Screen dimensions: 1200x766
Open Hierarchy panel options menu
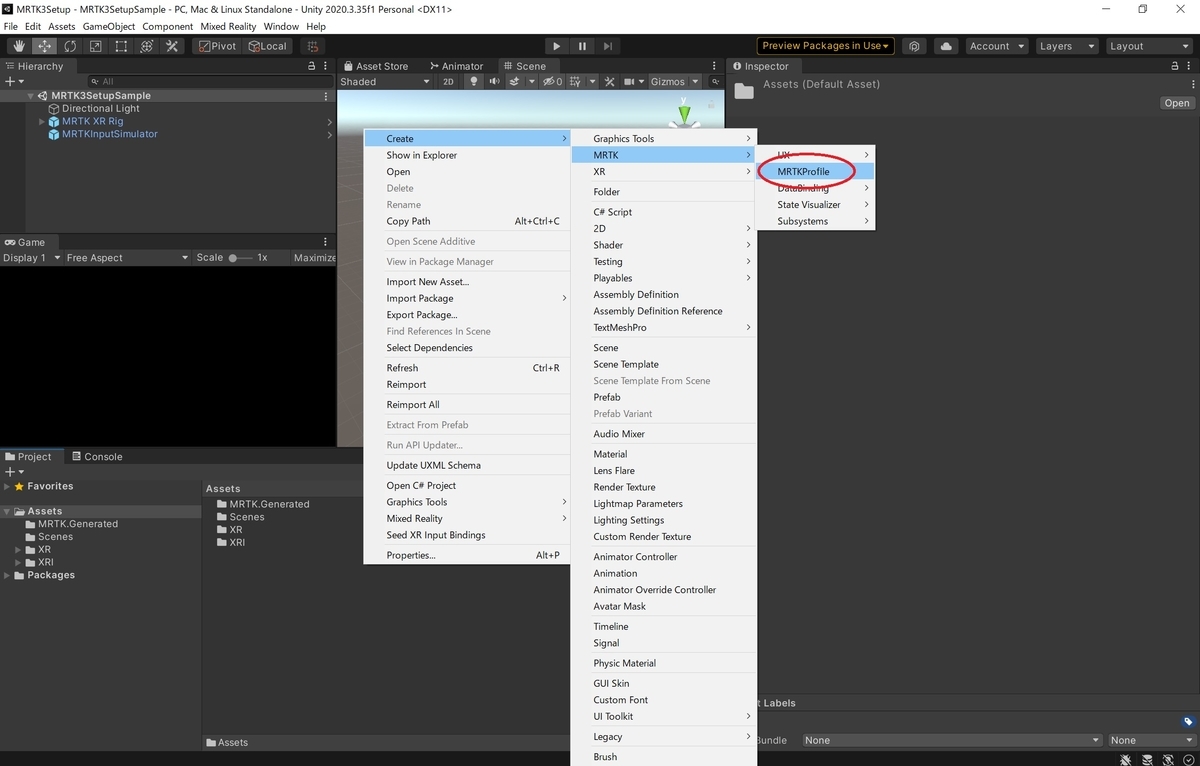click(327, 66)
